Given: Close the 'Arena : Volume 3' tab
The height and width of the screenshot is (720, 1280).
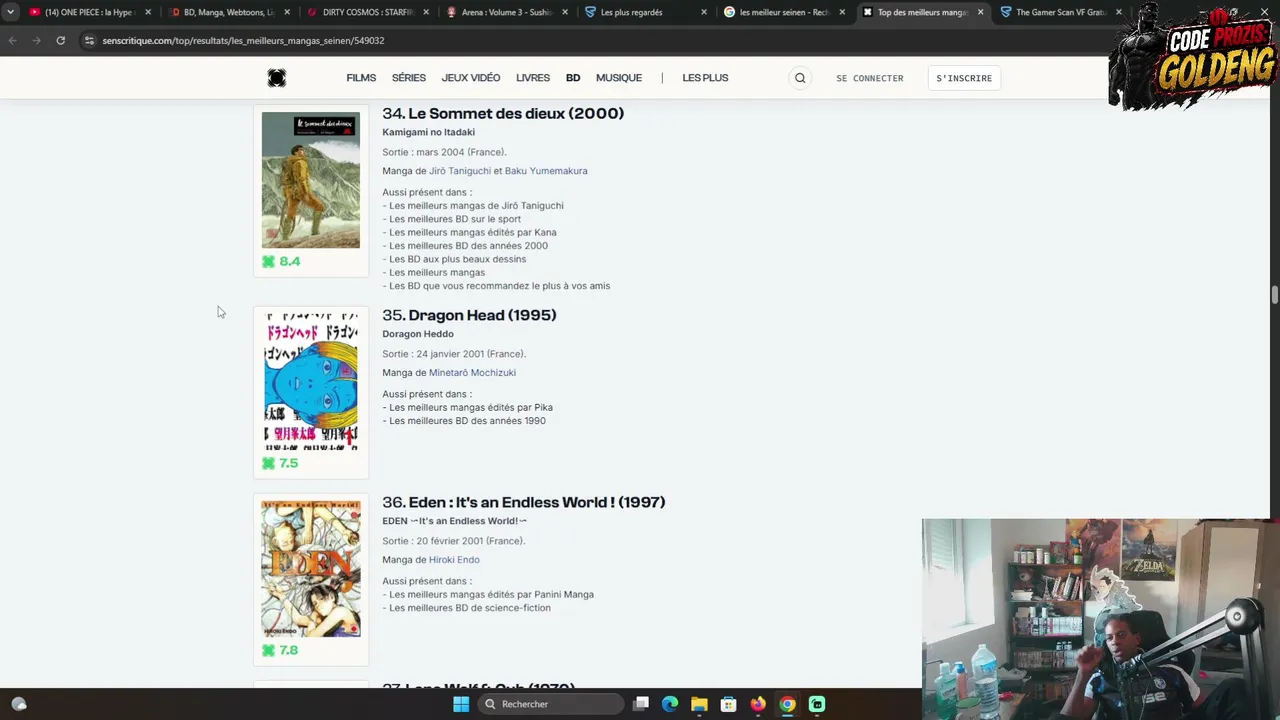Looking at the screenshot, I should click(564, 12).
